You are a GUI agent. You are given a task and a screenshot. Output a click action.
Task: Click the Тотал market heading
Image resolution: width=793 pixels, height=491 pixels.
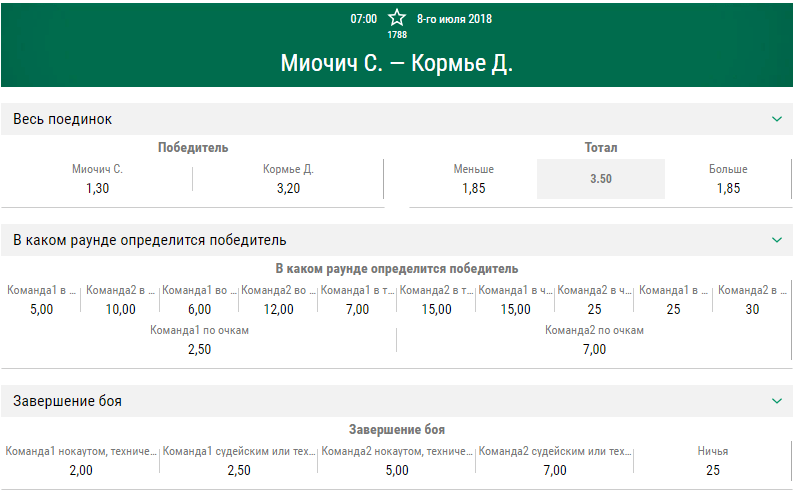601,147
